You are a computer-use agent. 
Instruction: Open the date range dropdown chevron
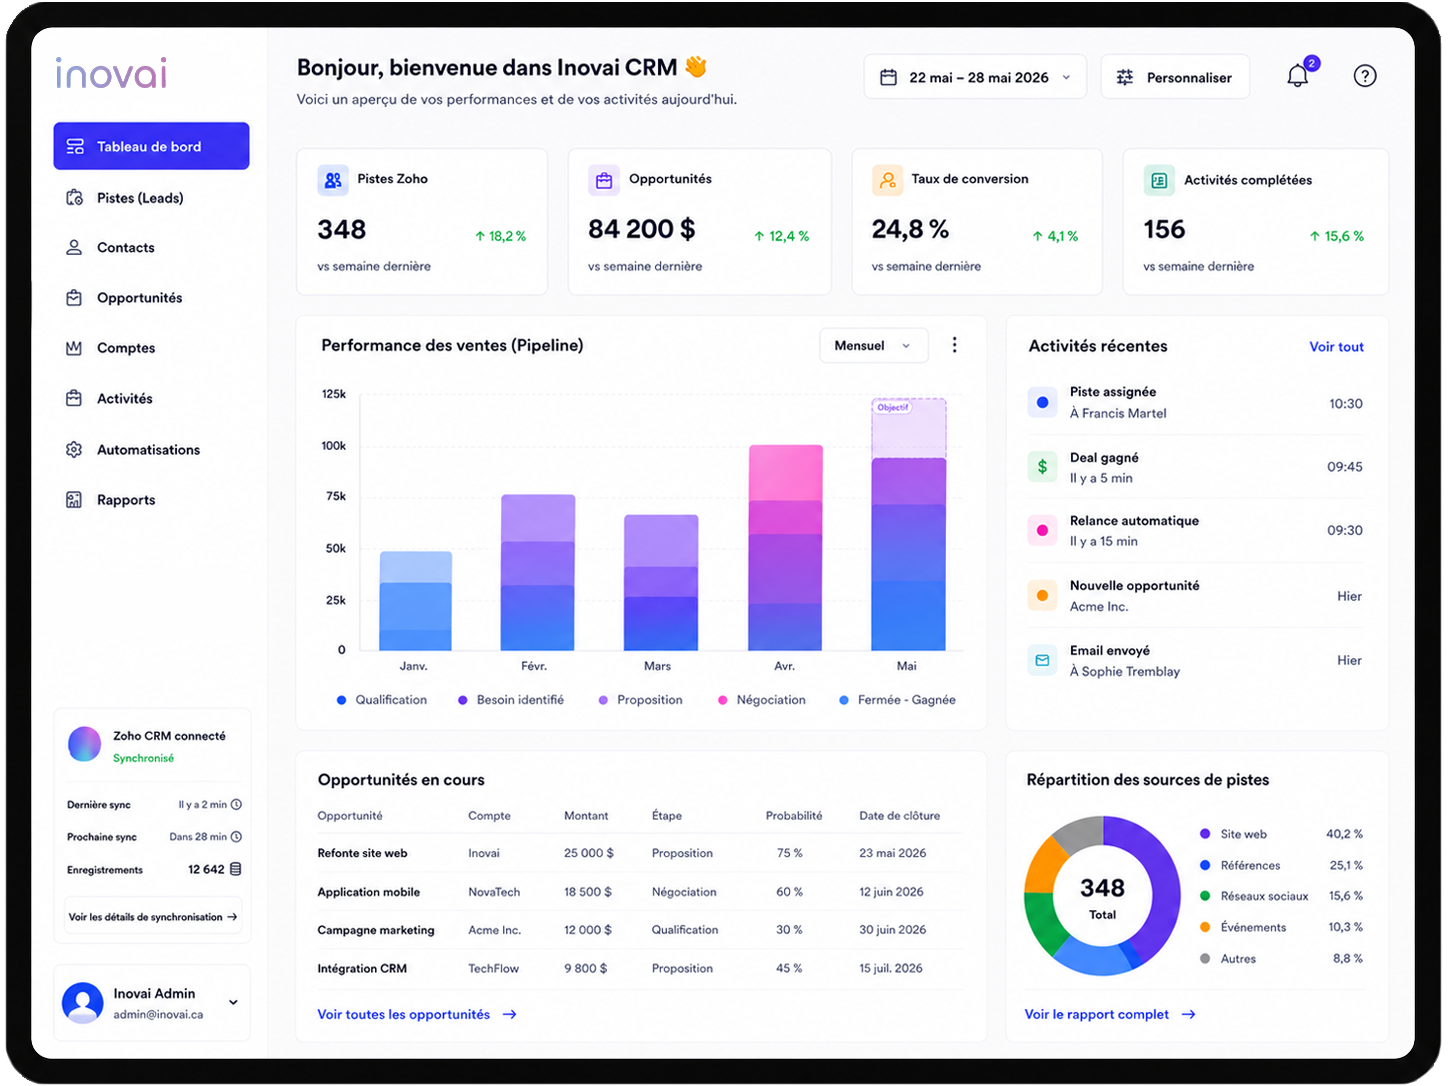pos(1066,77)
